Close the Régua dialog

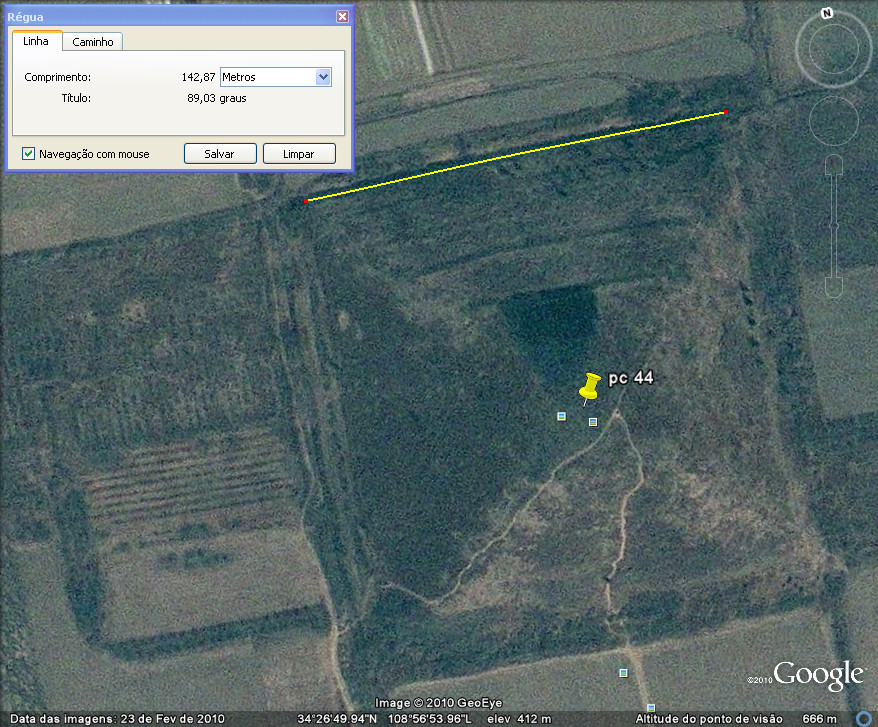coord(342,17)
